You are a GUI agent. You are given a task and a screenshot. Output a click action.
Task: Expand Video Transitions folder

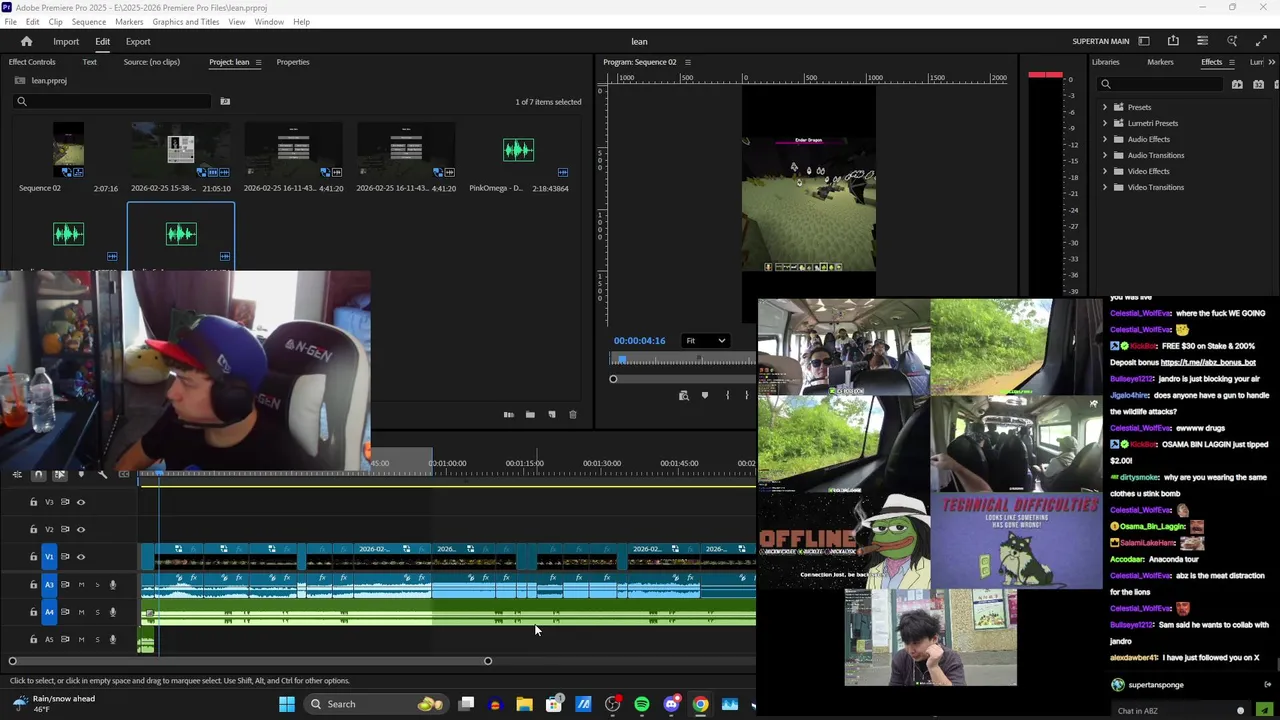pyautogui.click(x=1105, y=187)
